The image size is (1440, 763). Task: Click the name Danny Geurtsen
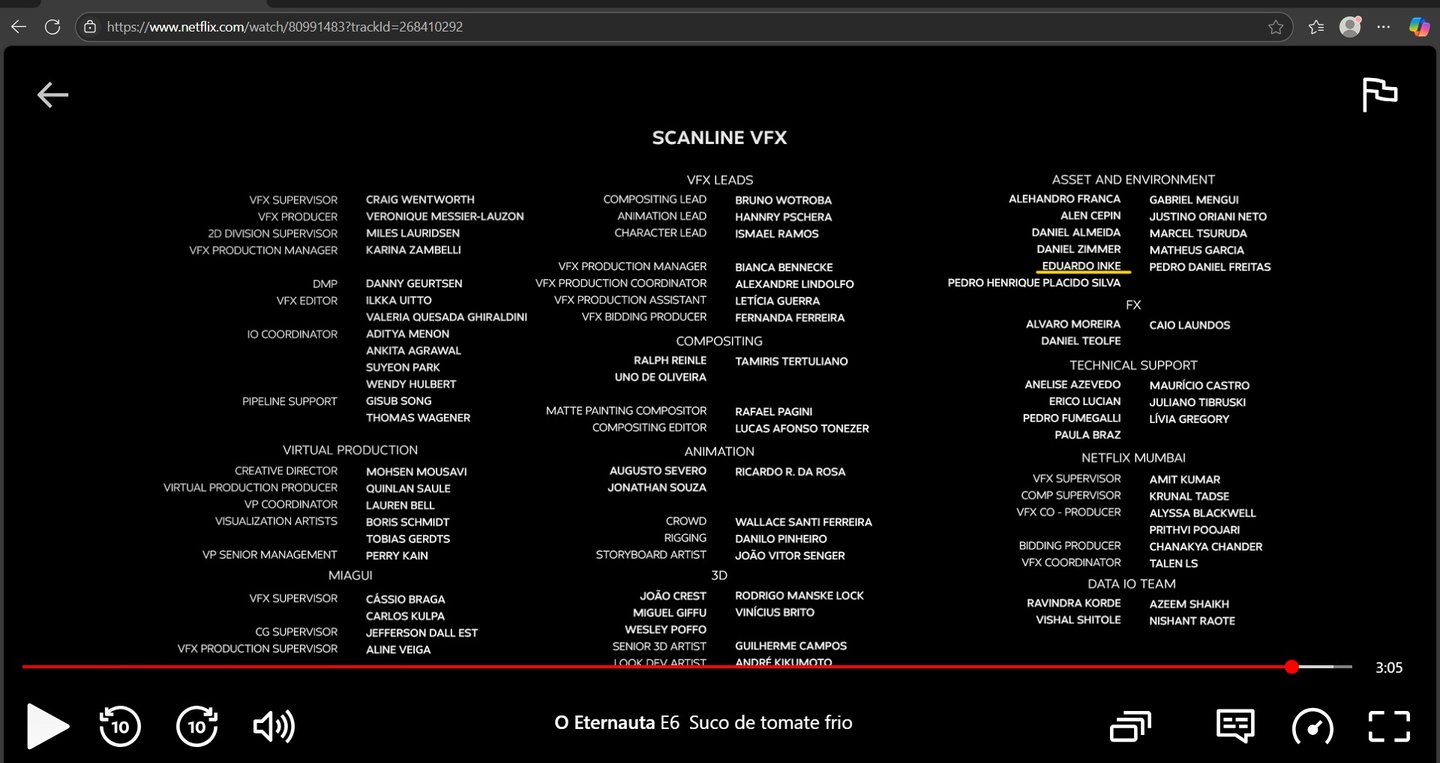[414, 284]
